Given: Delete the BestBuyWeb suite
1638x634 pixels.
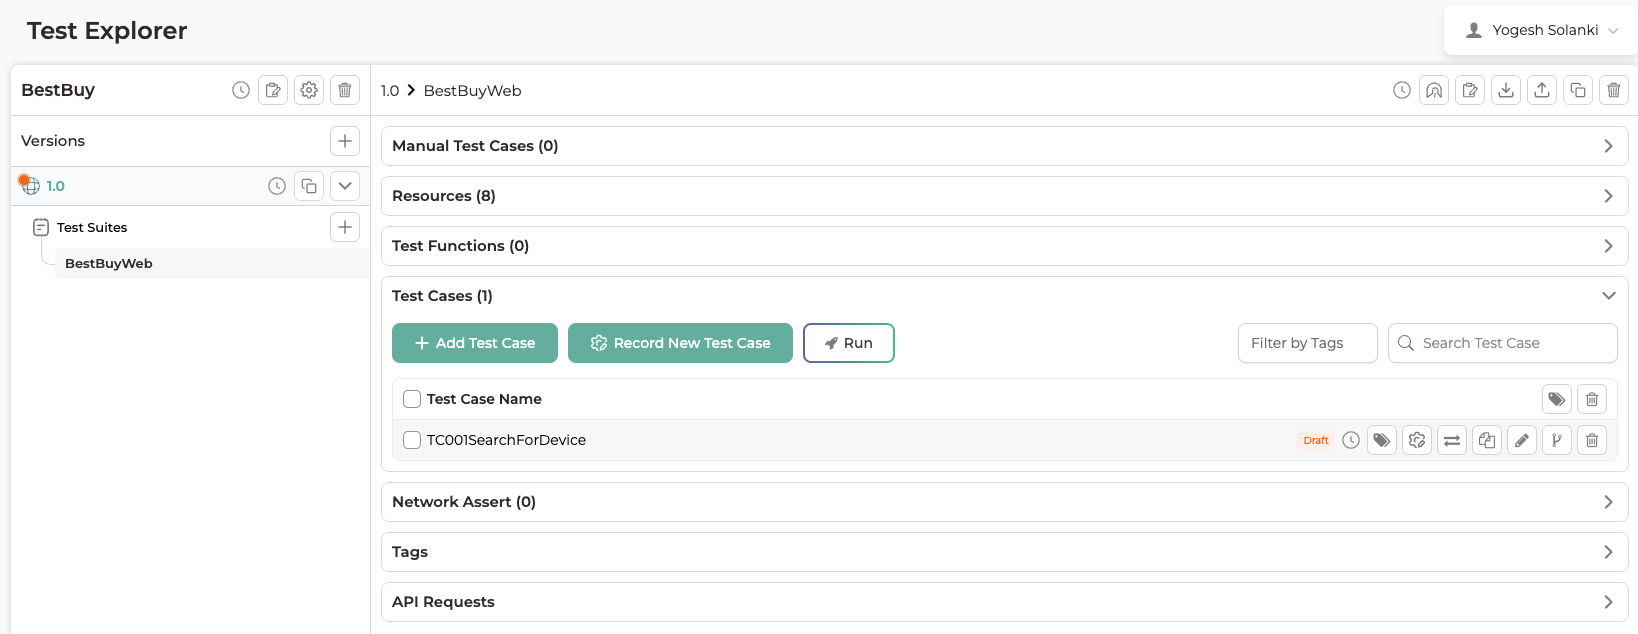Looking at the screenshot, I should pyautogui.click(x=1614, y=90).
